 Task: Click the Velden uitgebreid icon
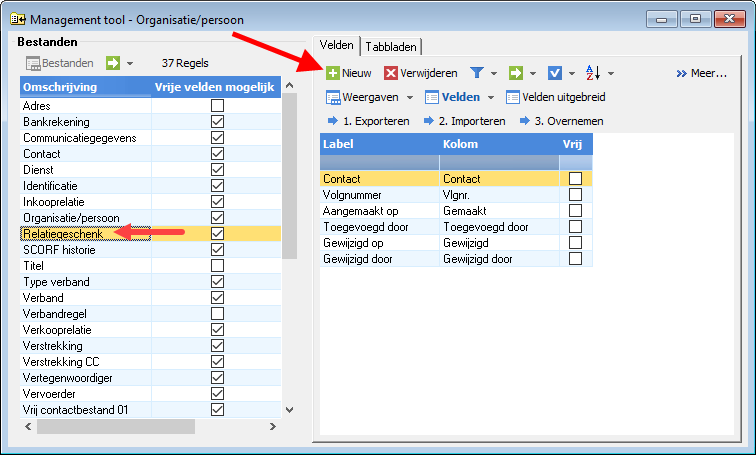click(513, 97)
